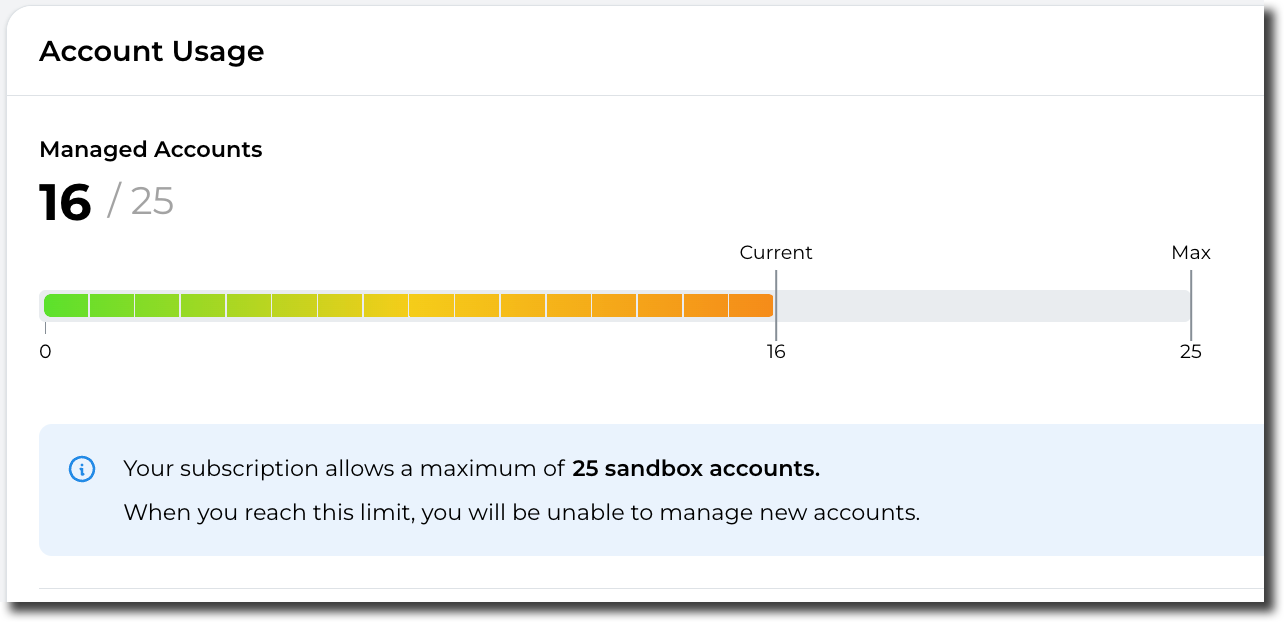Screen dimensions: 1284x622
Task: Click the Max marker label above bar
Action: point(1190,253)
